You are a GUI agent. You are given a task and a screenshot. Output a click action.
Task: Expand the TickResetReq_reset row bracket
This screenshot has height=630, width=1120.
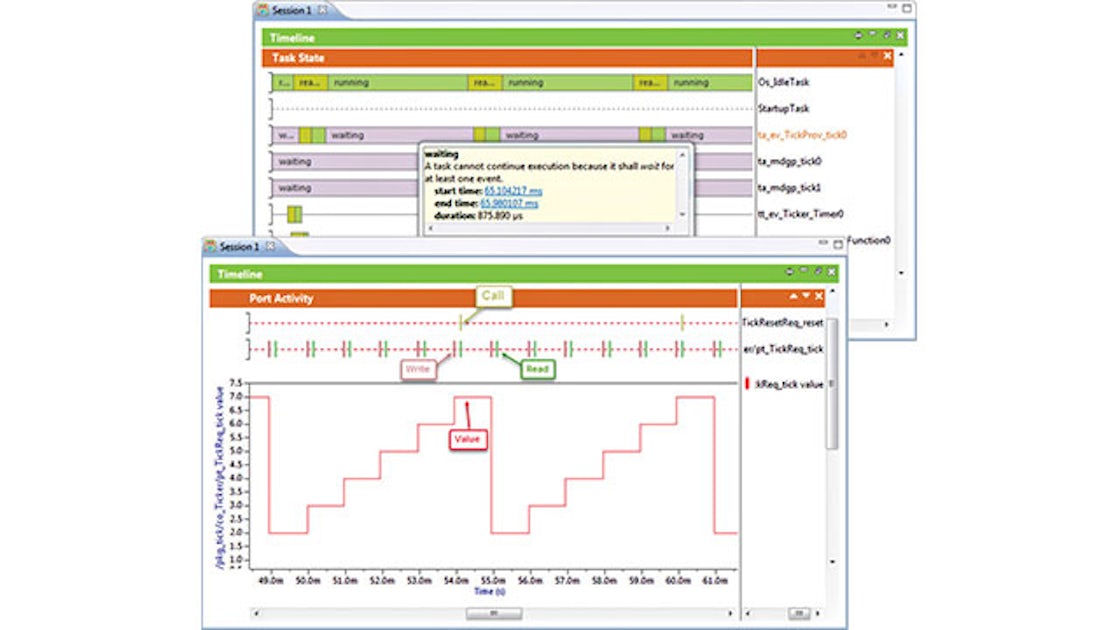point(248,322)
